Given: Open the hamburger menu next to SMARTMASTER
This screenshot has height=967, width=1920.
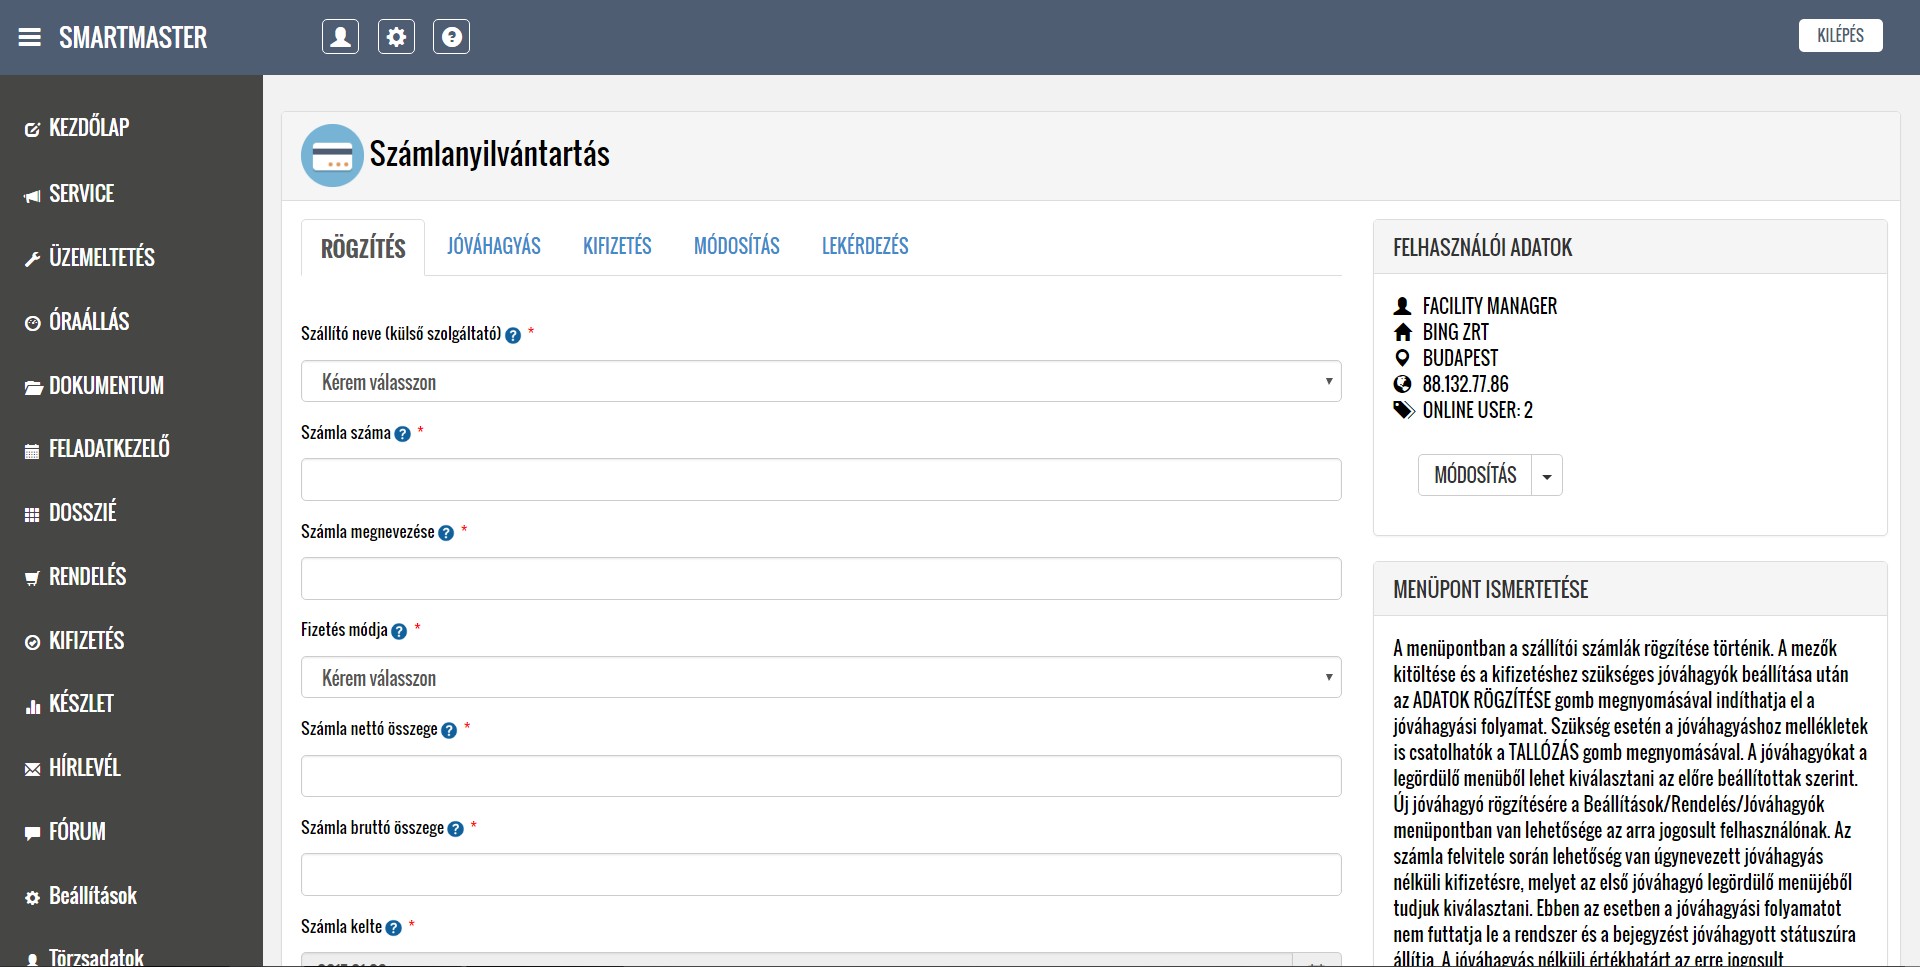Looking at the screenshot, I should (30, 37).
